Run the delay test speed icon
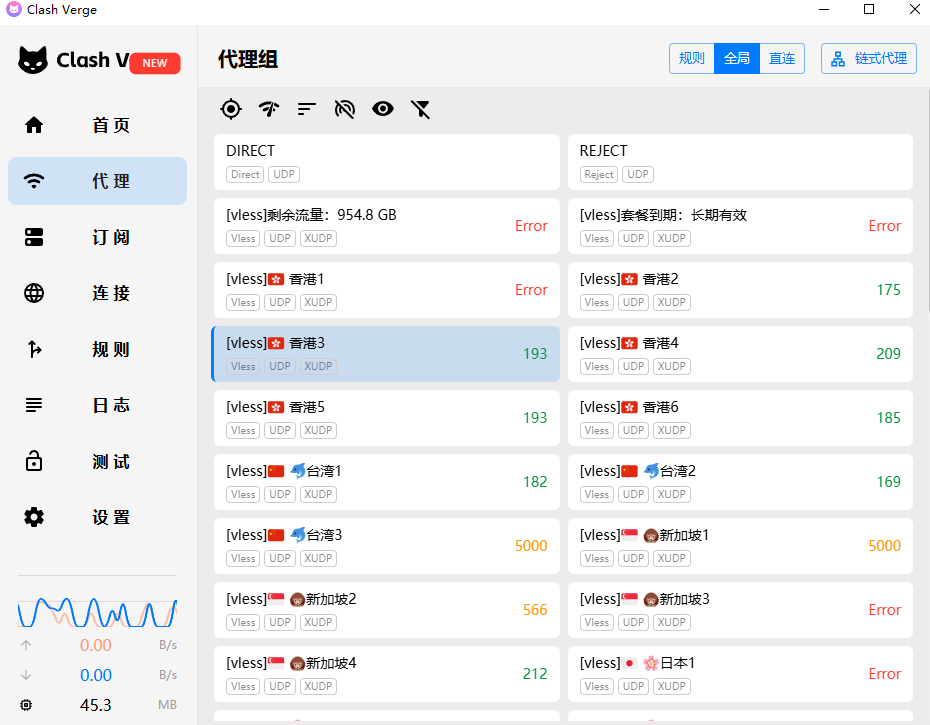The height and width of the screenshot is (725, 930). point(269,109)
